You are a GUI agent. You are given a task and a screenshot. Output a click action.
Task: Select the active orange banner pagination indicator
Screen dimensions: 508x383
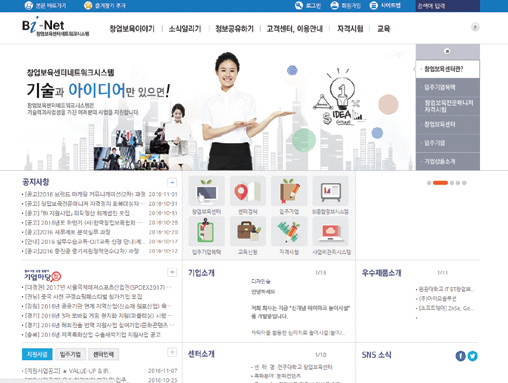coord(440,183)
